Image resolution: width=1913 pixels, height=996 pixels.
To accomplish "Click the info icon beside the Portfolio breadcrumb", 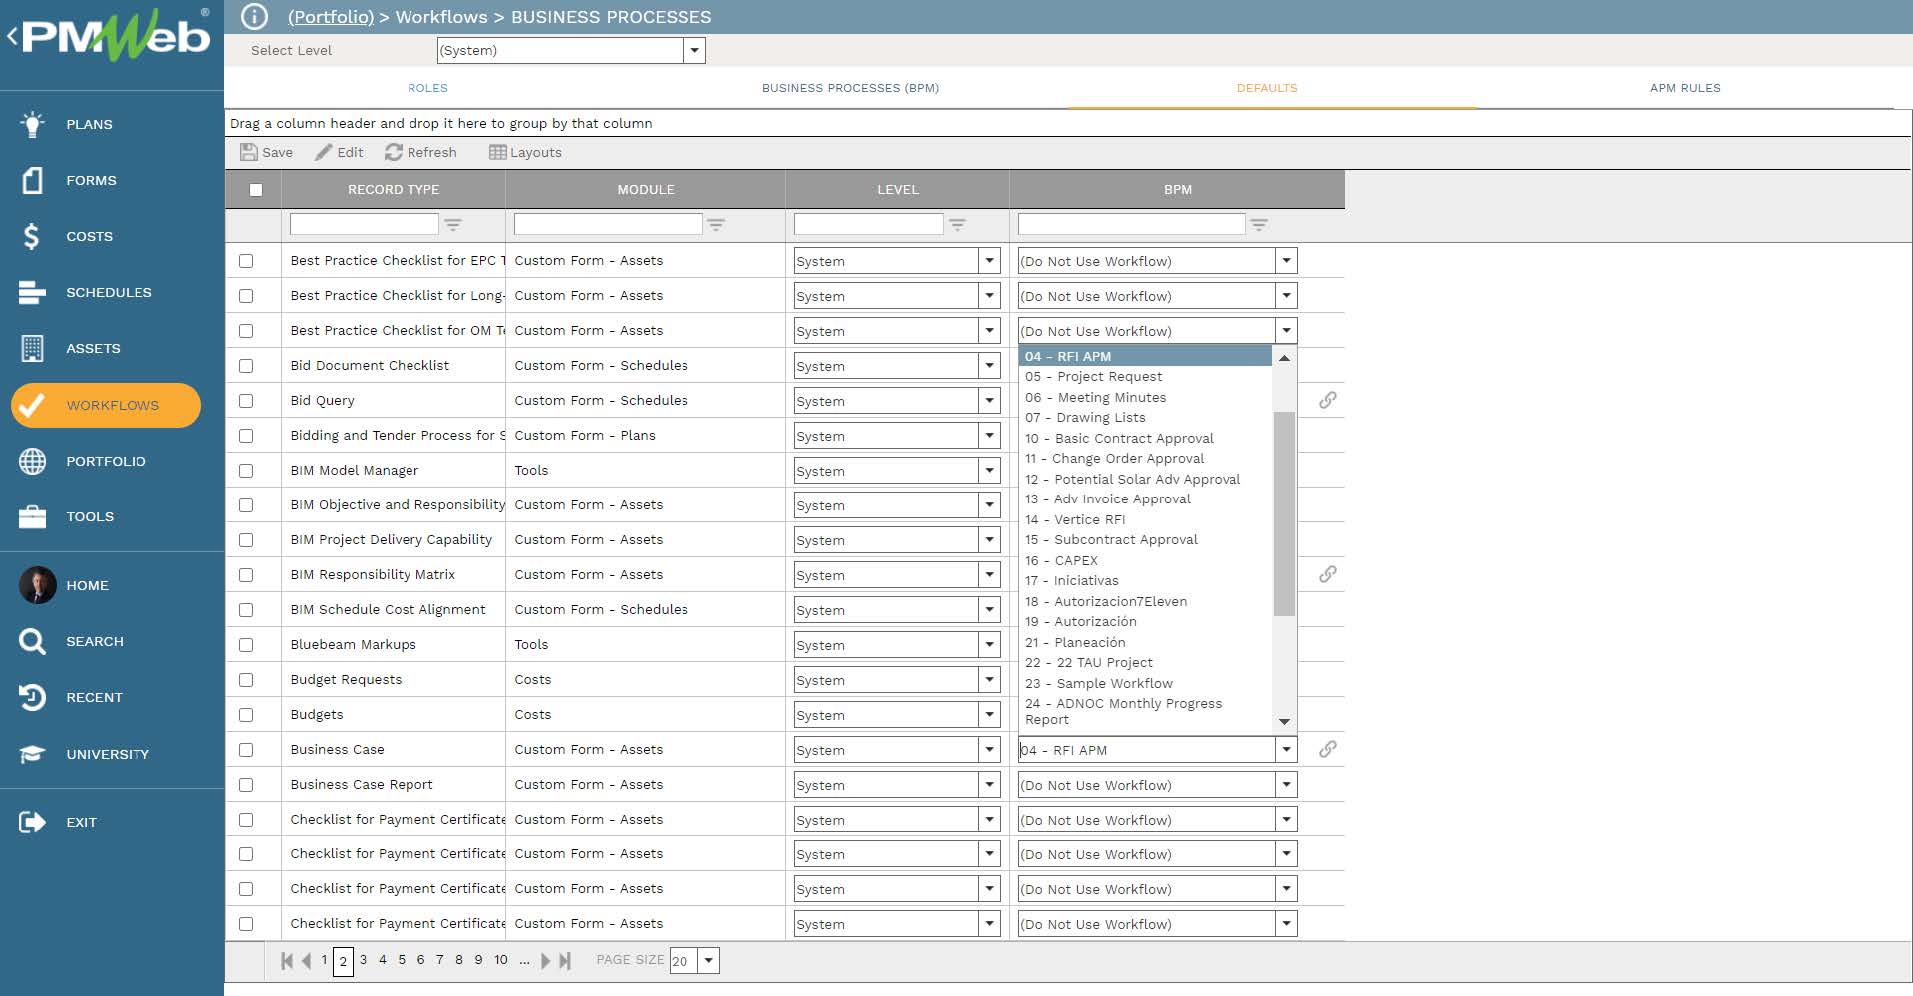I will click(254, 17).
